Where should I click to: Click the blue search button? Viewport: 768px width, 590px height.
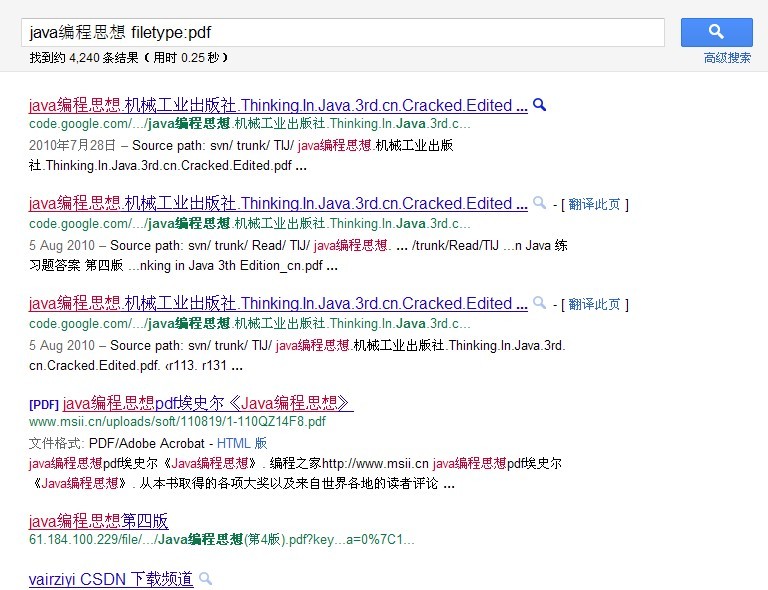tap(717, 32)
